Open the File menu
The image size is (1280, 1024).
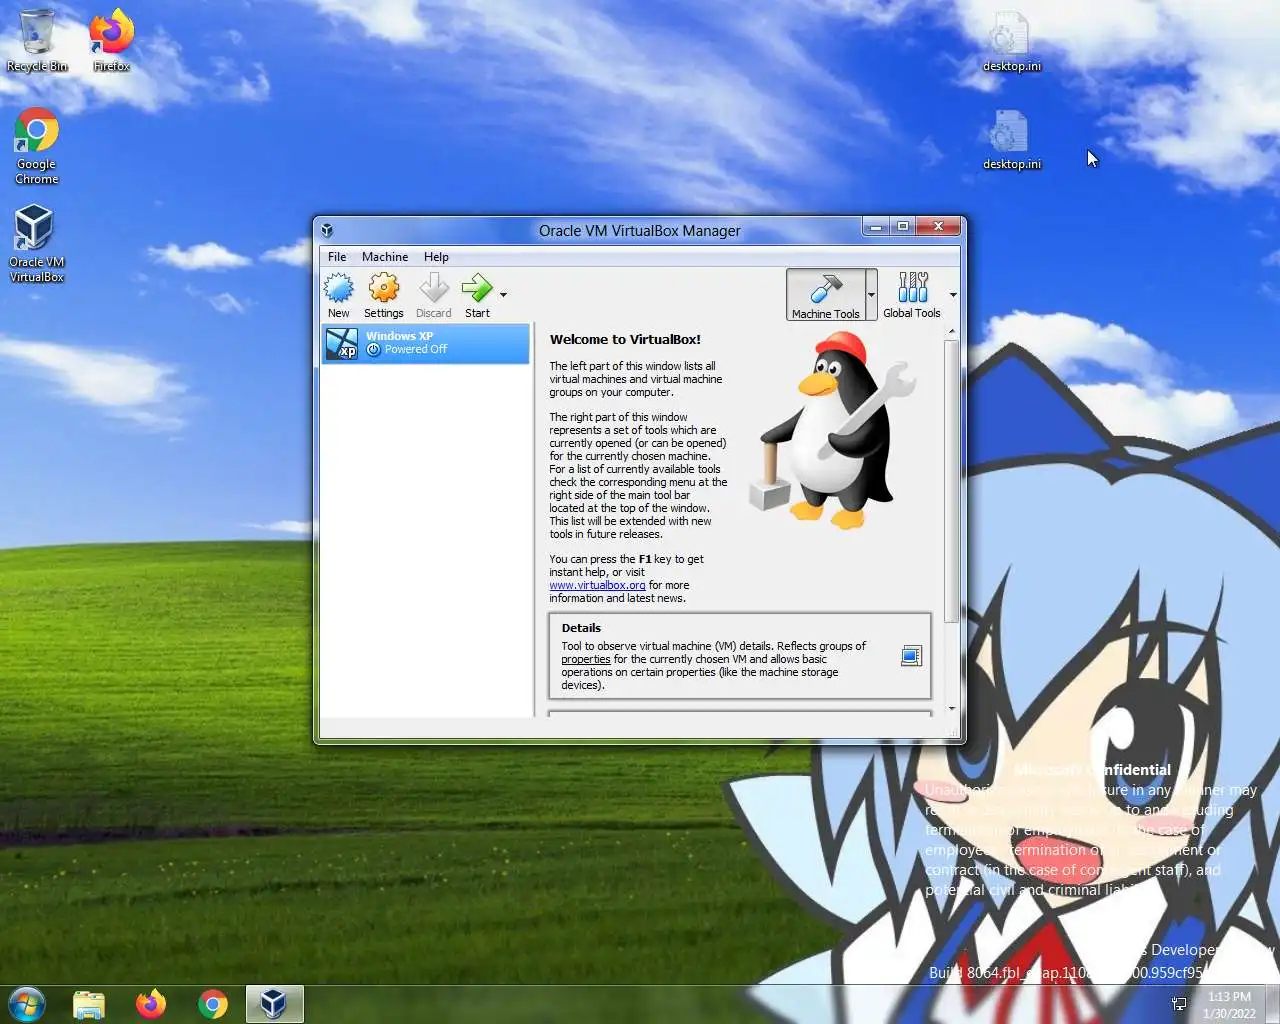(x=337, y=257)
